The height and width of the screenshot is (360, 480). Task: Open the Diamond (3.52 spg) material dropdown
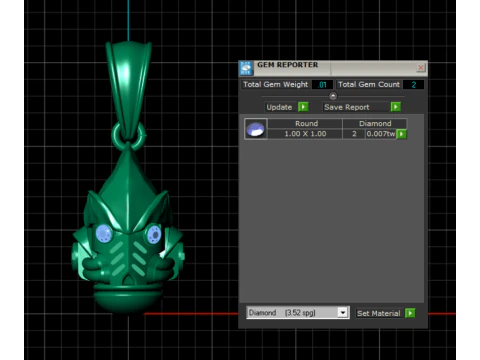pos(342,313)
